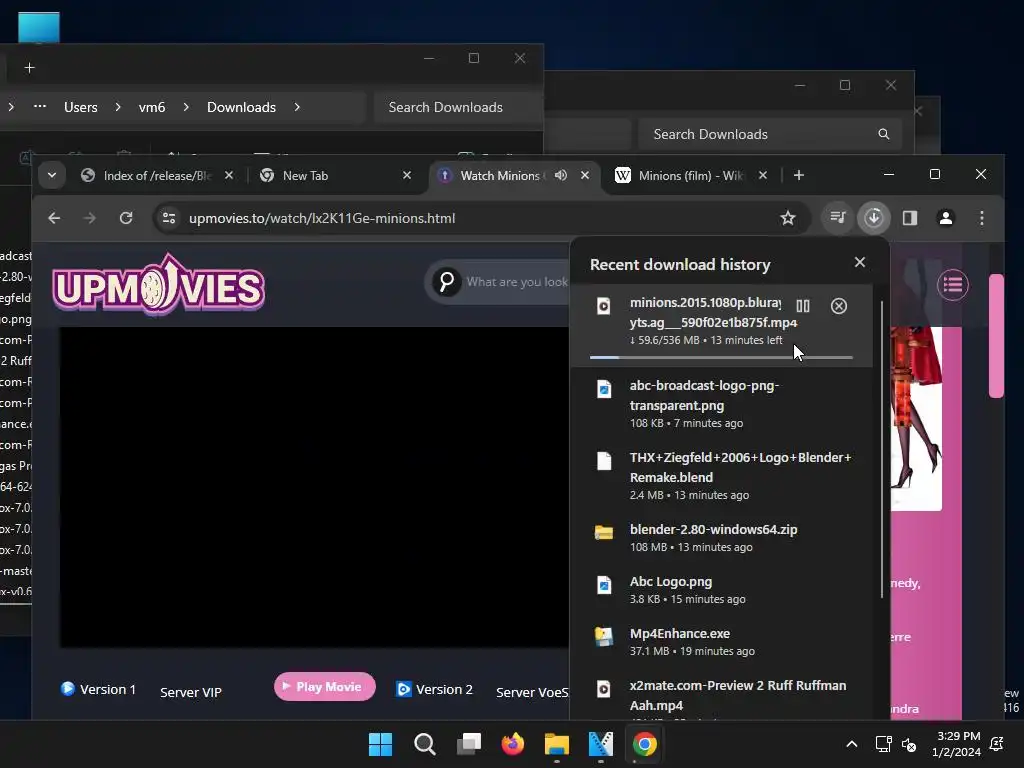This screenshot has width=1024, height=768.
Task: Open the Chrome tab search dropdown
Action: click(52, 176)
